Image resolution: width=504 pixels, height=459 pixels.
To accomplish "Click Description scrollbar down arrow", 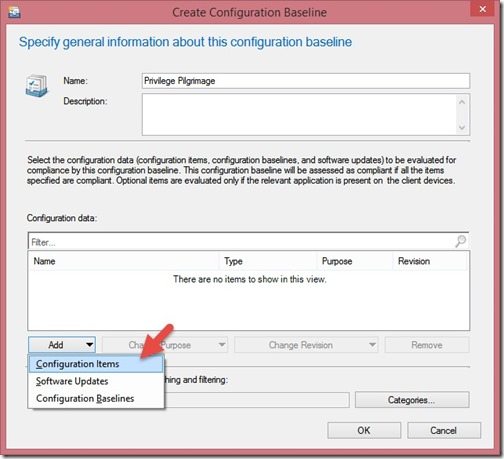I will click(462, 128).
